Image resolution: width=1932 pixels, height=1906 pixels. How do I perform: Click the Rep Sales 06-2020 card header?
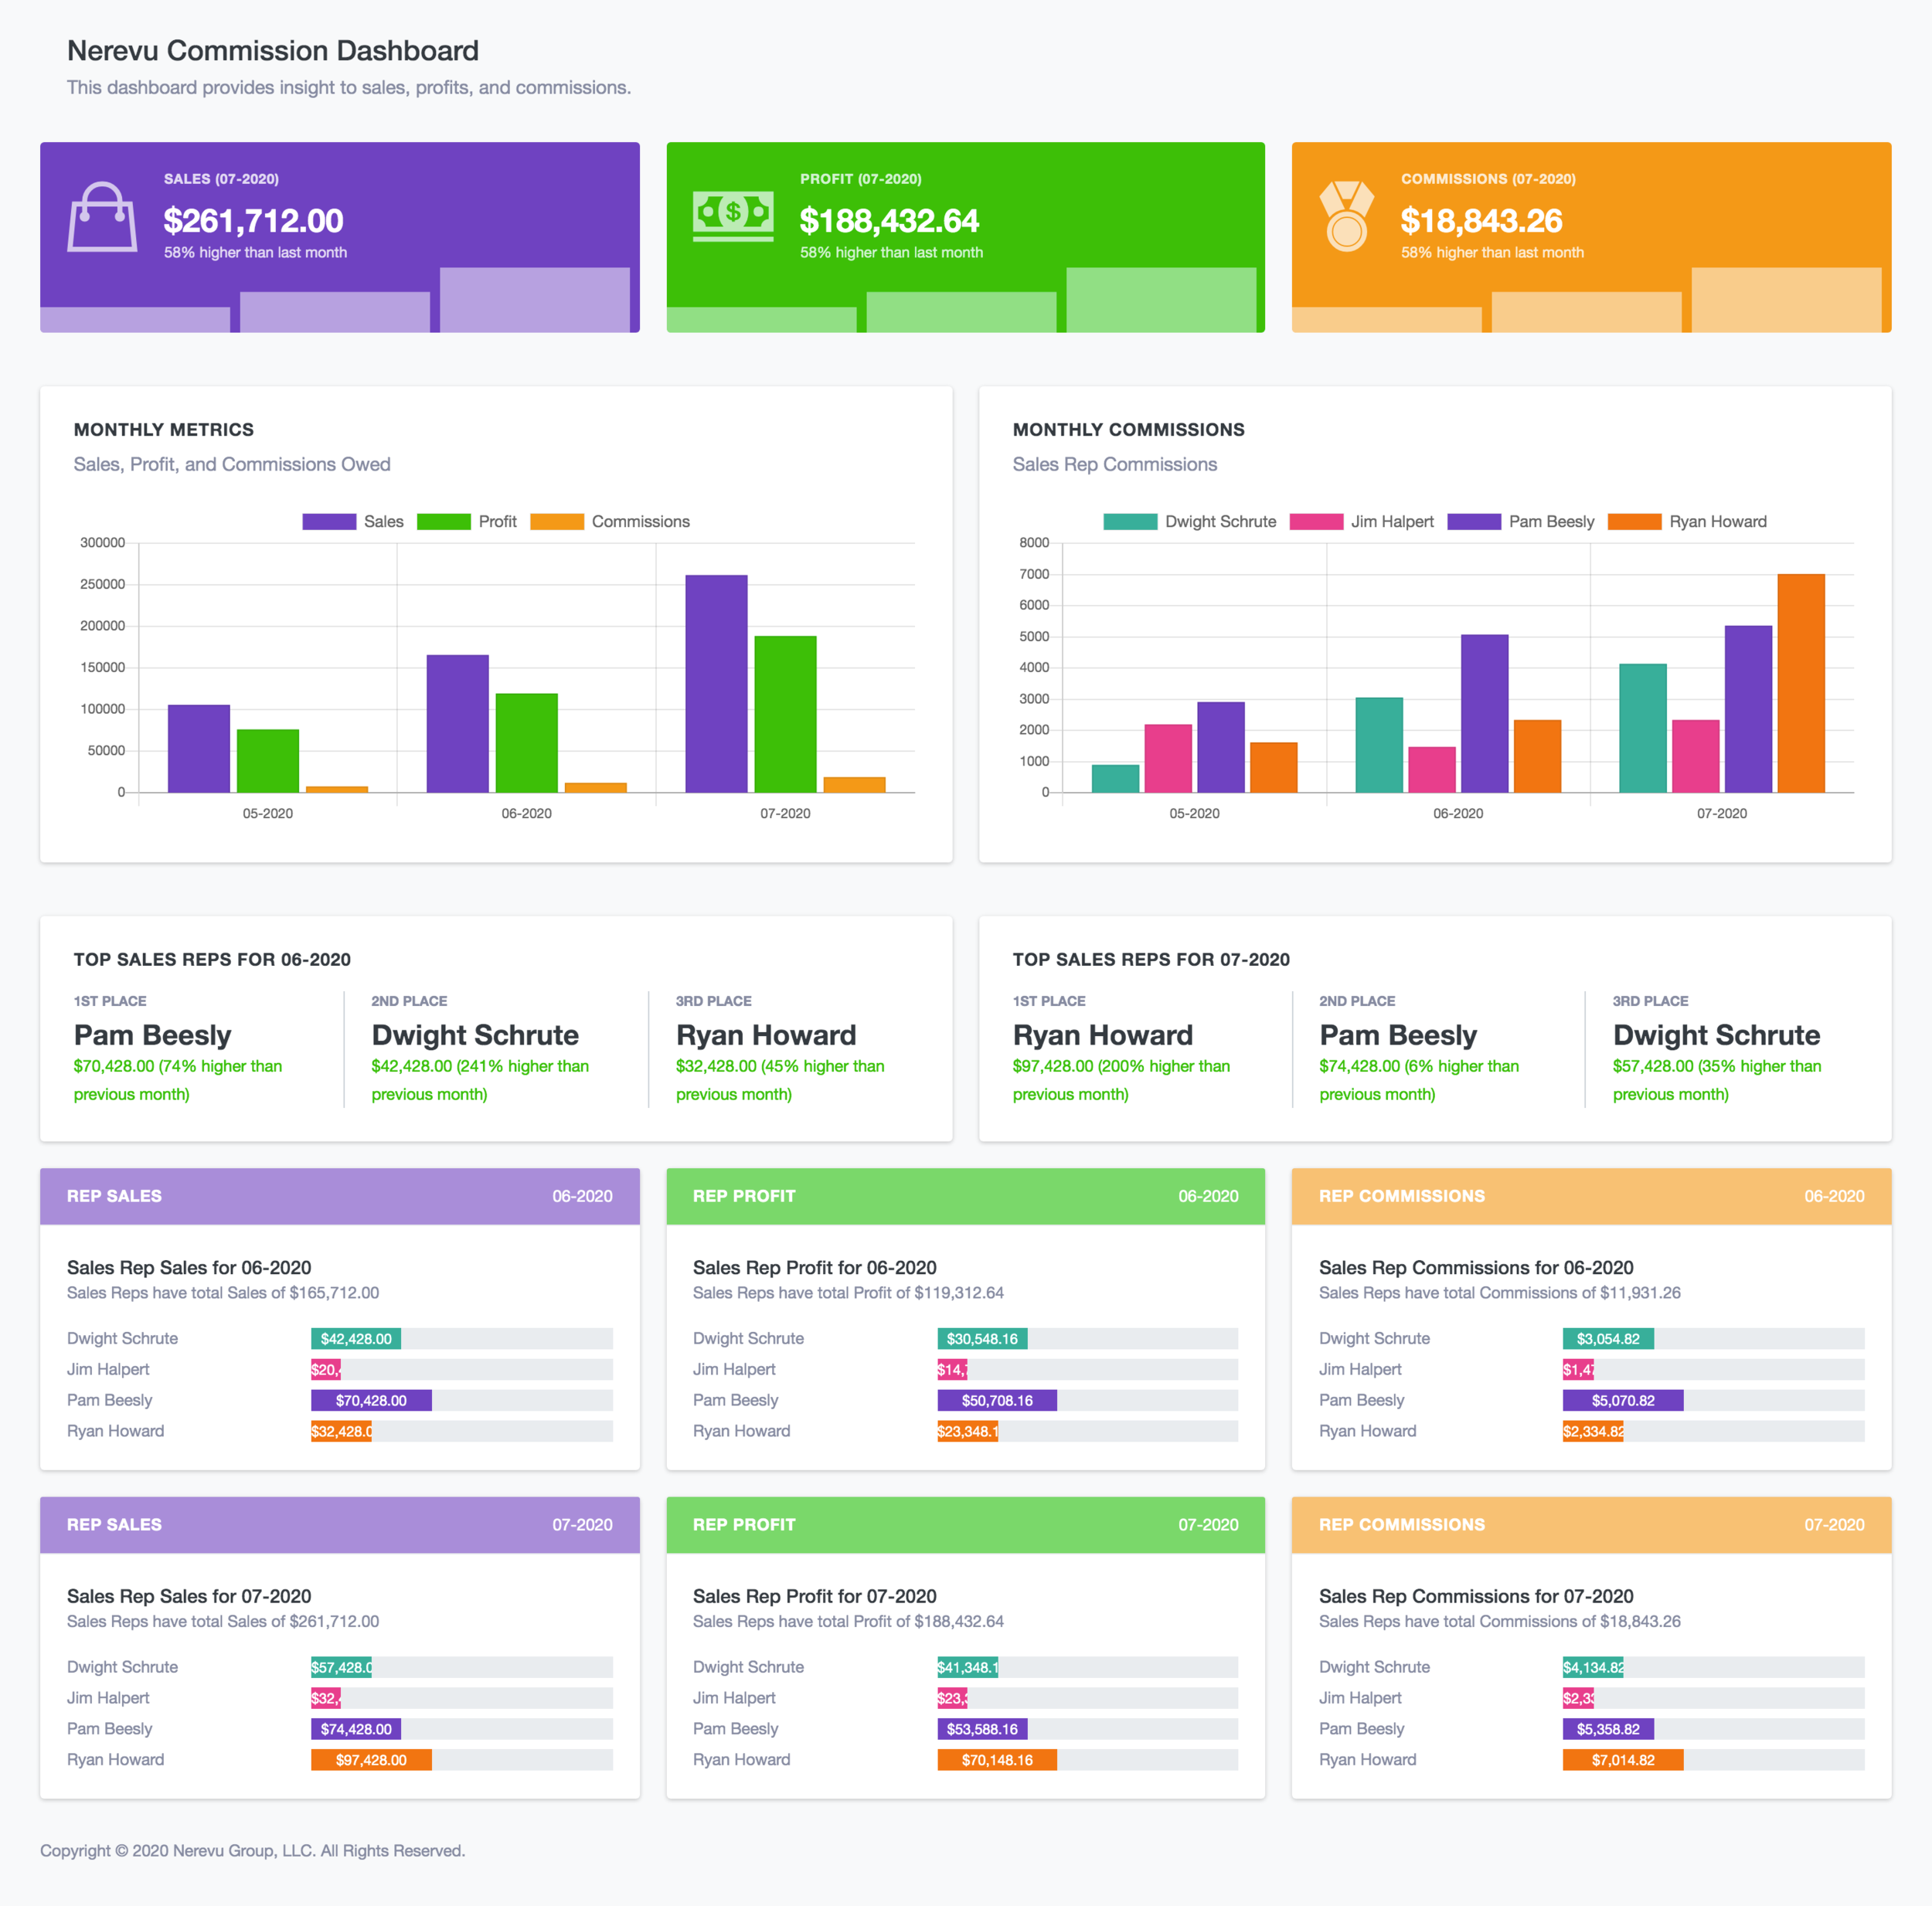340,1196
